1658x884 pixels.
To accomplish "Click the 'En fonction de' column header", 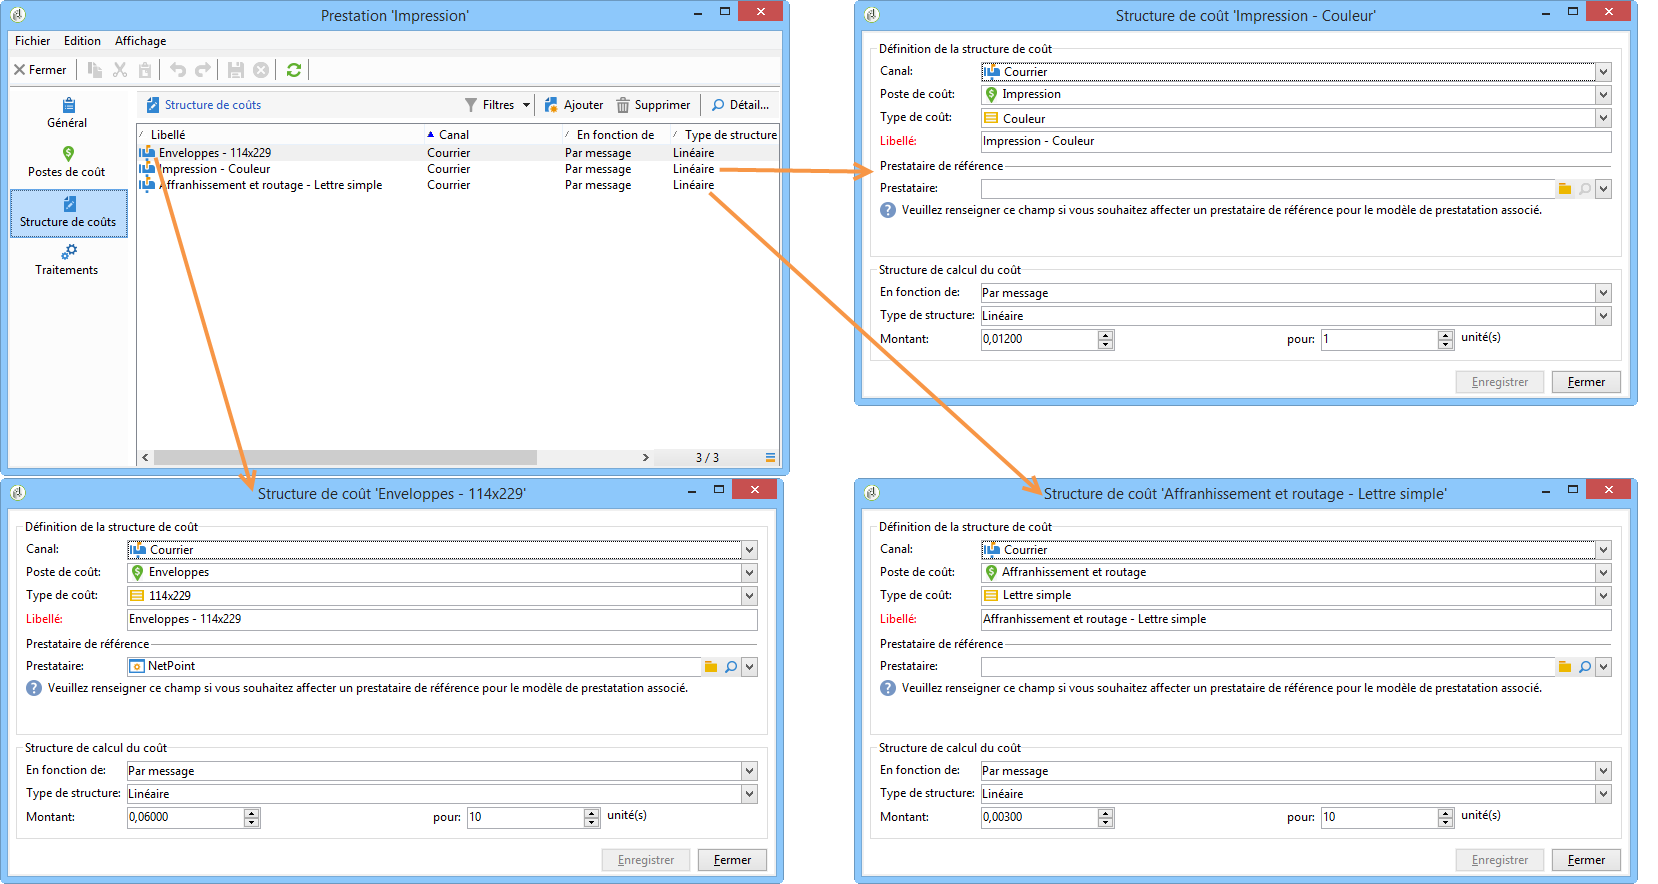I will pos(615,135).
